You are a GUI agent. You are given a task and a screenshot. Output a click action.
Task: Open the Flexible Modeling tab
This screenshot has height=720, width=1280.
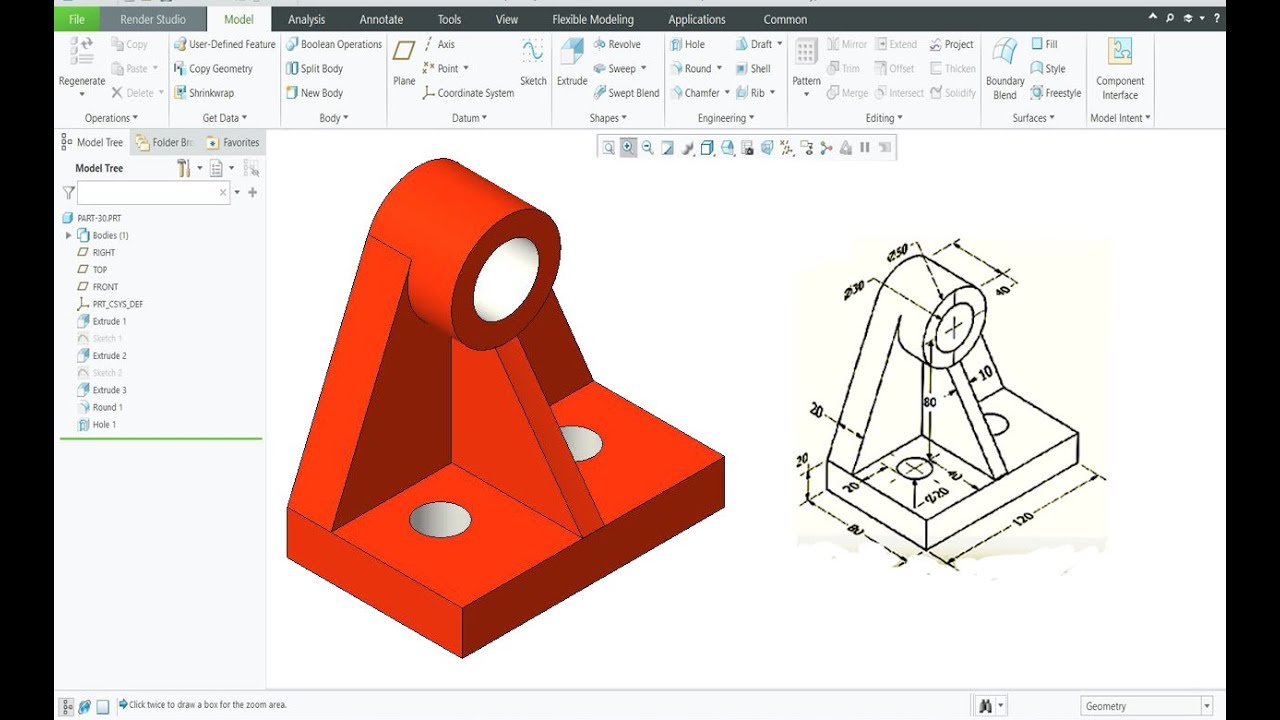point(593,19)
